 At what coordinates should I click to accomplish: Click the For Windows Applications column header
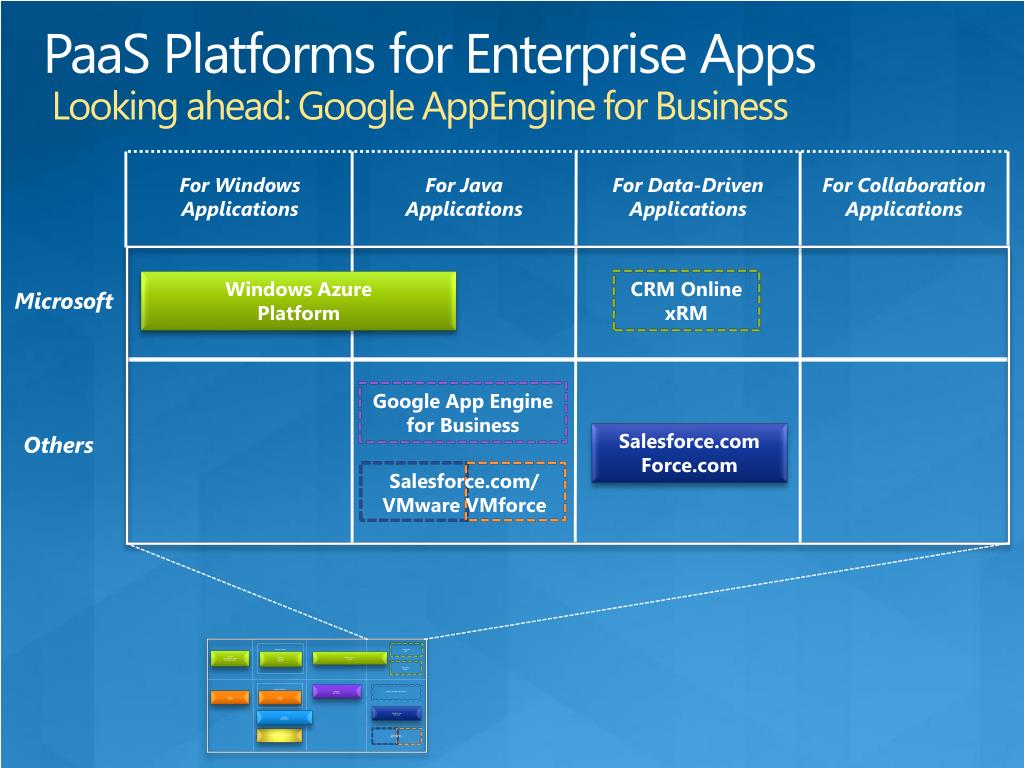[x=240, y=197]
